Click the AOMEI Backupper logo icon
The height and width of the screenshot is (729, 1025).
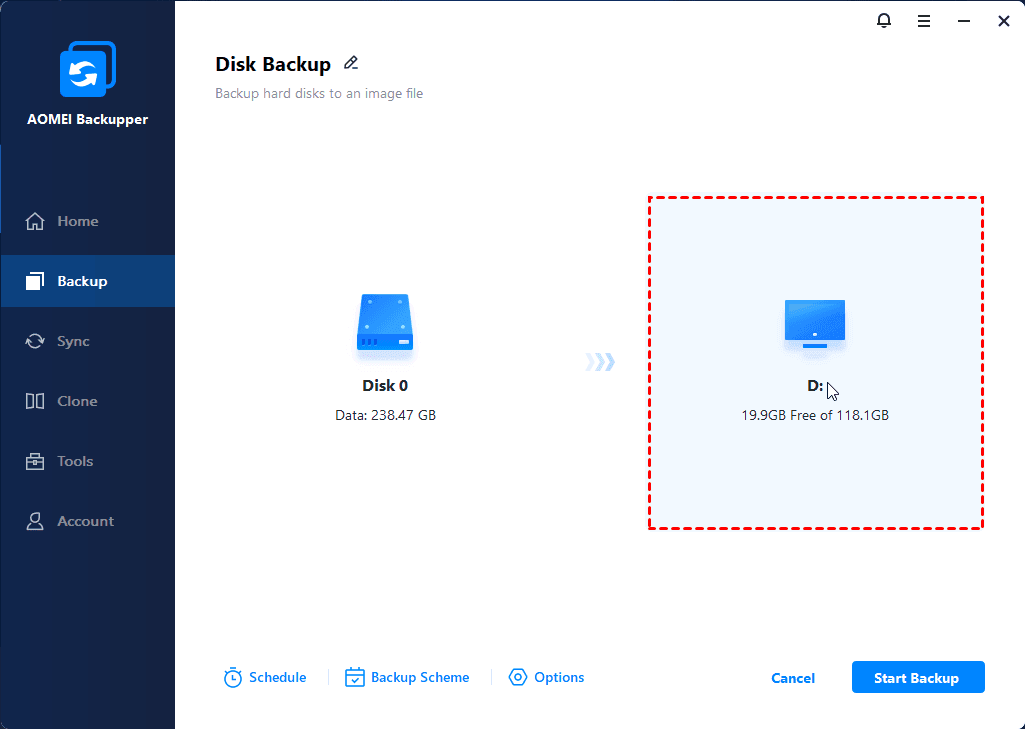coord(87,70)
